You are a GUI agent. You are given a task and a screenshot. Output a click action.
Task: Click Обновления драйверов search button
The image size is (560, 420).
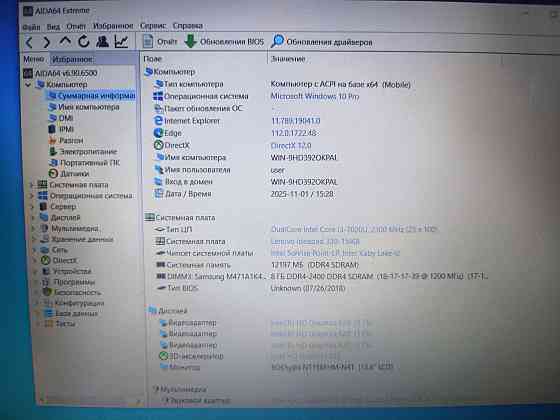[321, 42]
